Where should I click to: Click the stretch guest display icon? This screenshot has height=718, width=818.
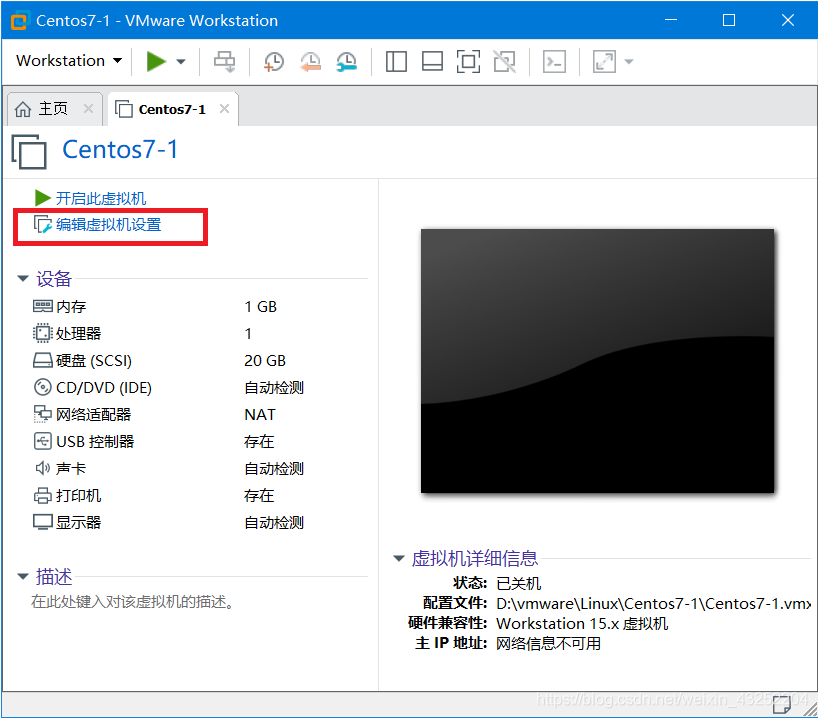coord(604,62)
